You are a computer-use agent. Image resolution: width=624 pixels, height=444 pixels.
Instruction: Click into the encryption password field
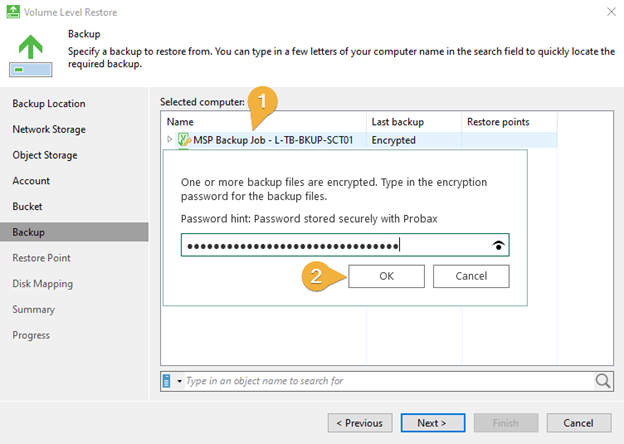(x=345, y=245)
